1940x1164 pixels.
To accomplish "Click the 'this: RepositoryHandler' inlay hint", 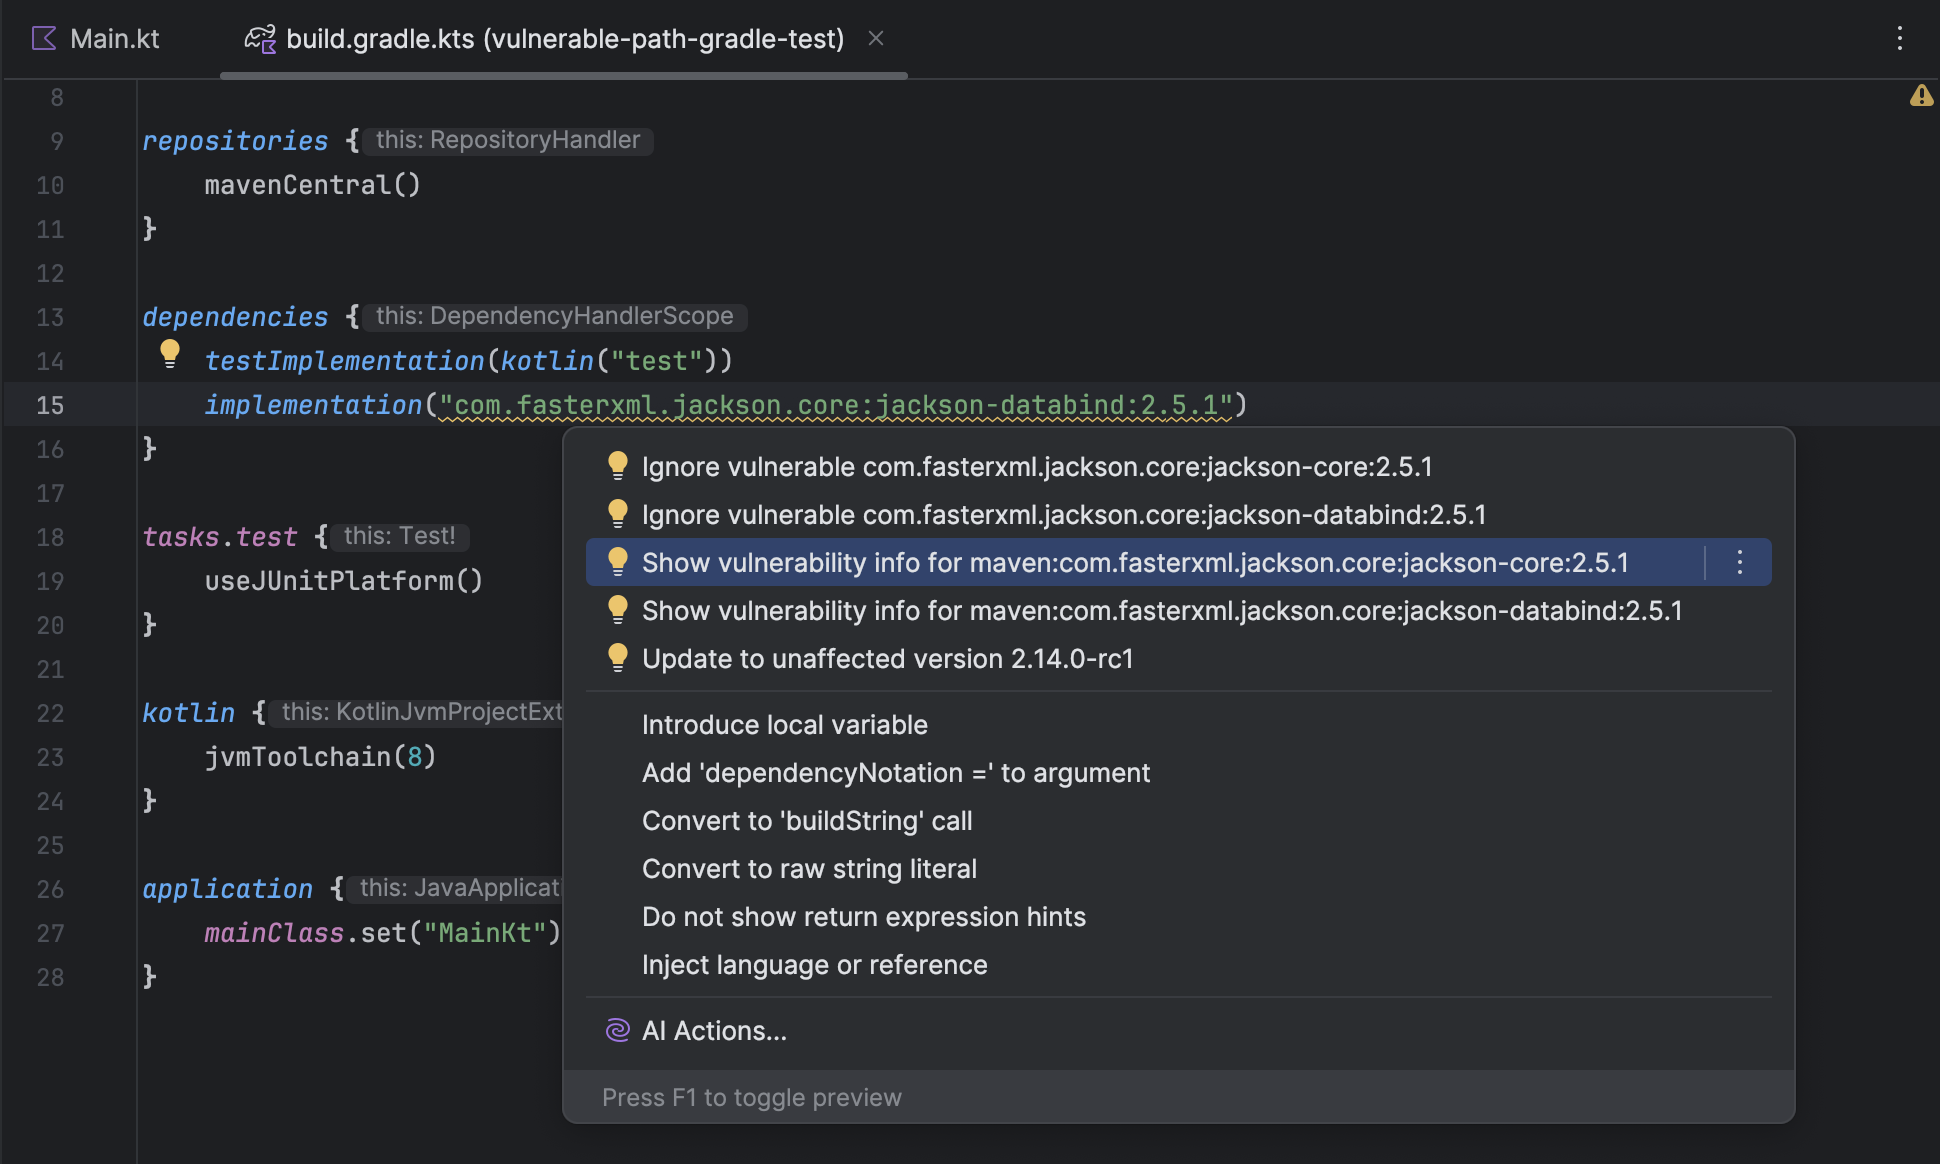I will click(x=507, y=139).
